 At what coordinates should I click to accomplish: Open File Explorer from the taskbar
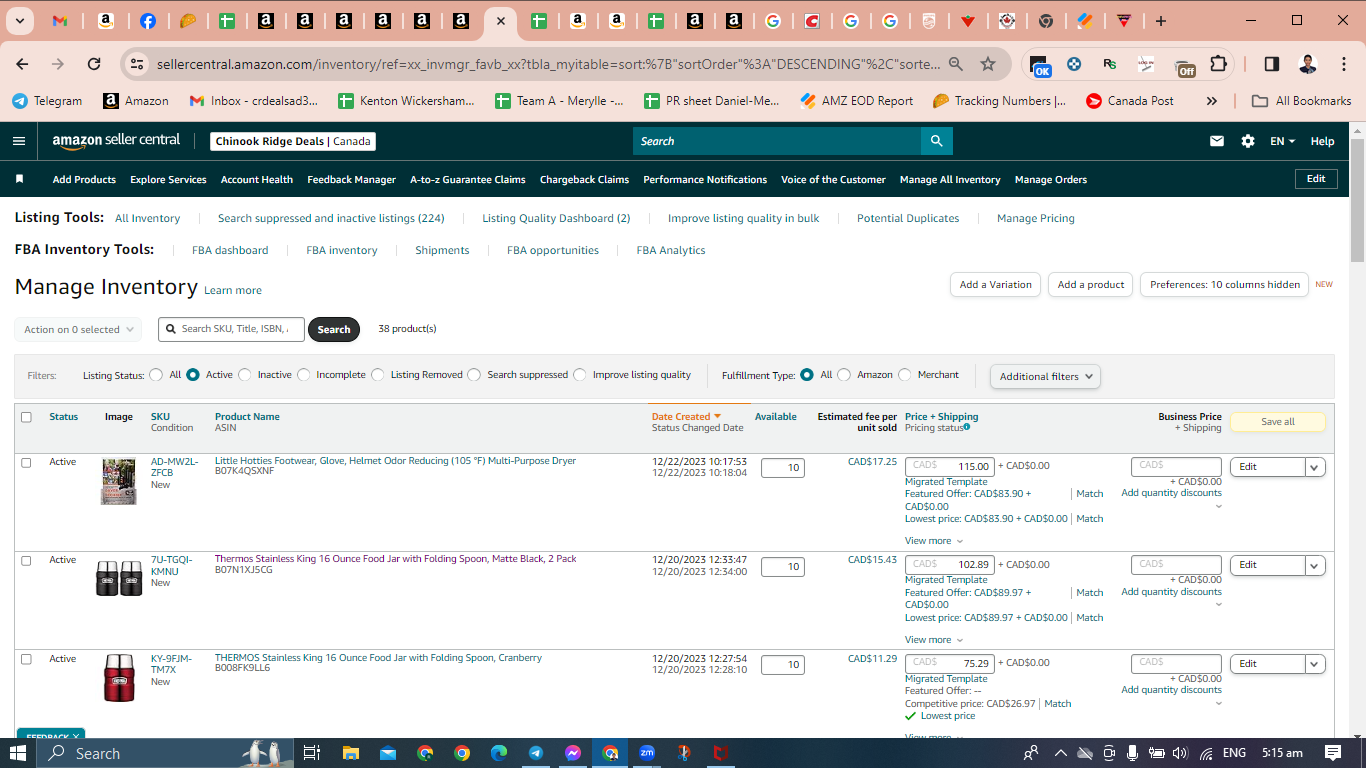click(x=351, y=753)
